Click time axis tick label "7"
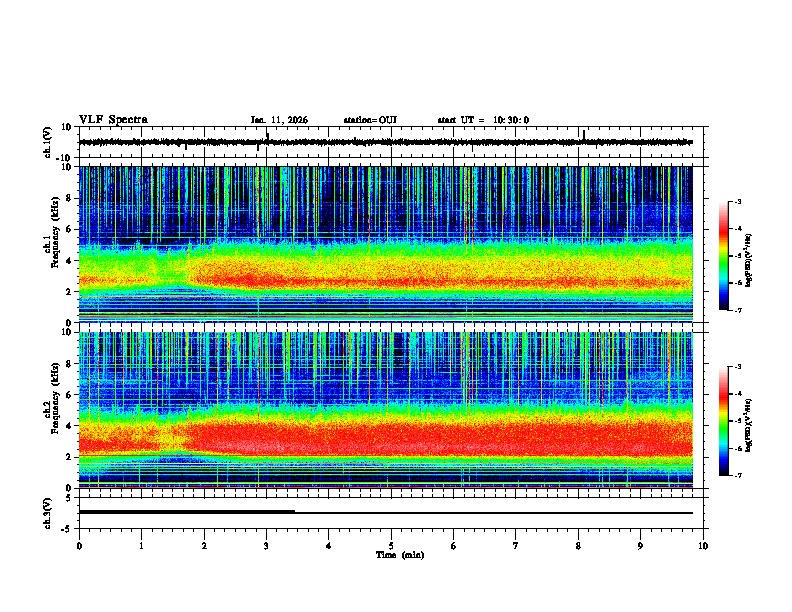Viewport: 792px width, 612px height. pos(516,546)
